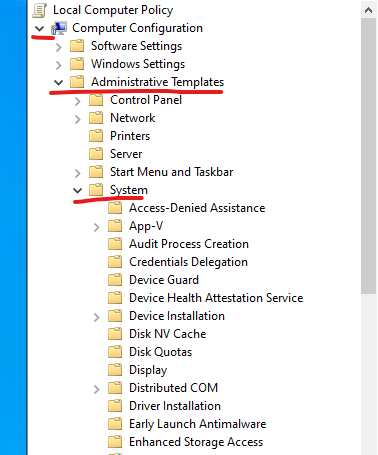Click the Control Panel folder icon
The image size is (378, 455).
(96, 100)
